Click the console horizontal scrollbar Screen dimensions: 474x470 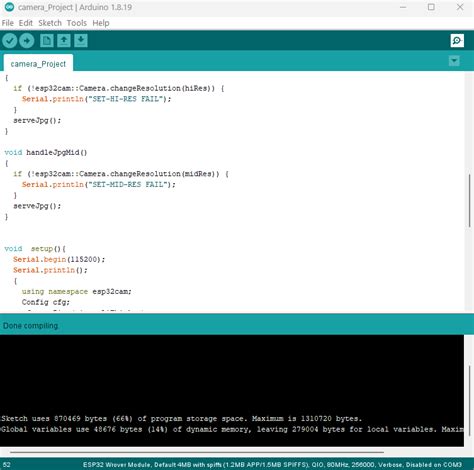(x=197, y=452)
